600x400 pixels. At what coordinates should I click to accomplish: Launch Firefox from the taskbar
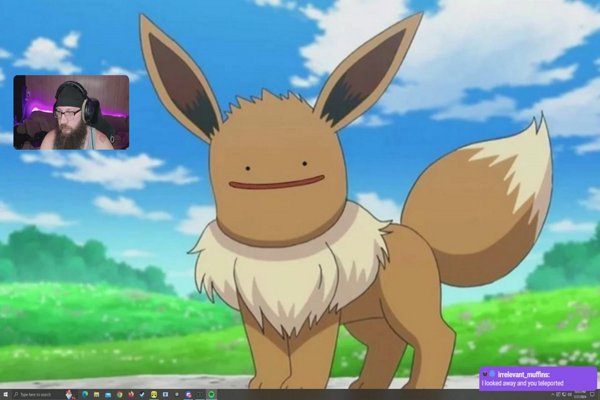[x=131, y=394]
